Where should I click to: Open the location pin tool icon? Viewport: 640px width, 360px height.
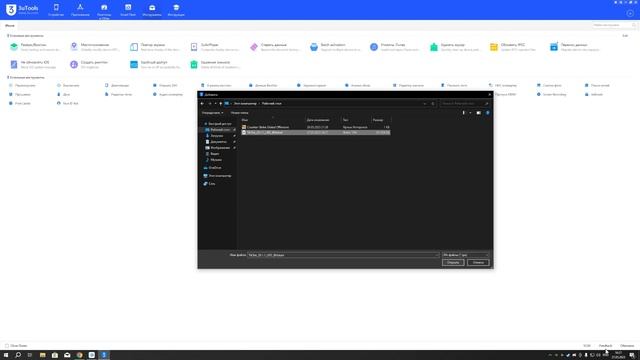coord(74,47)
